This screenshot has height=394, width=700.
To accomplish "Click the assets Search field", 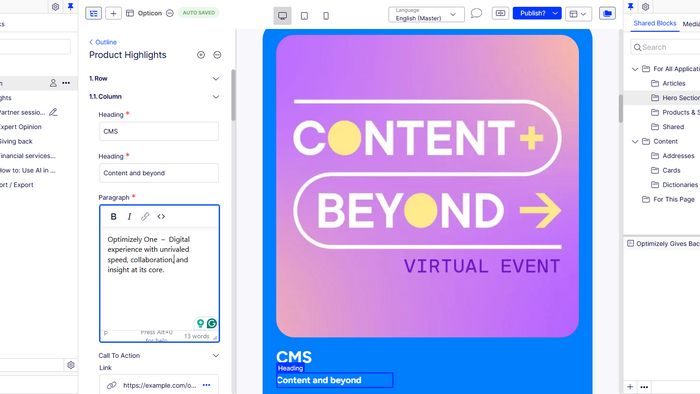I will pos(665,47).
